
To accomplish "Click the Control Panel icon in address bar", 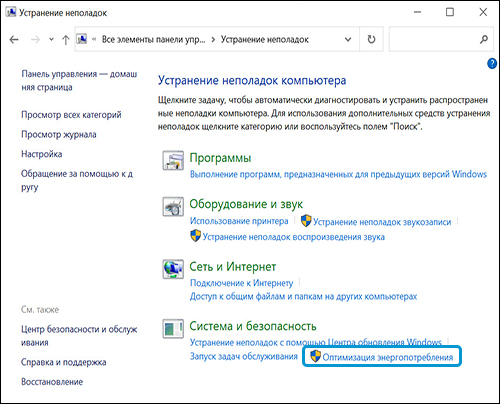I will point(82,39).
